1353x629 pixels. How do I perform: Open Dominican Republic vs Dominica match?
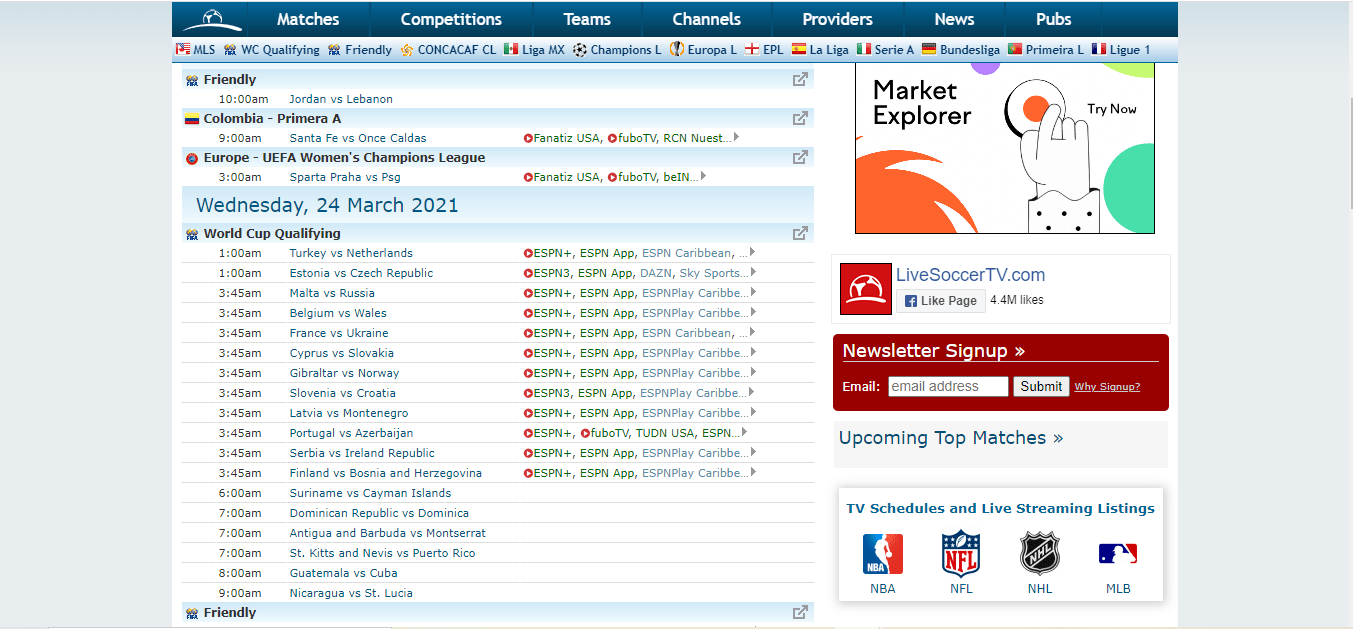[379, 513]
